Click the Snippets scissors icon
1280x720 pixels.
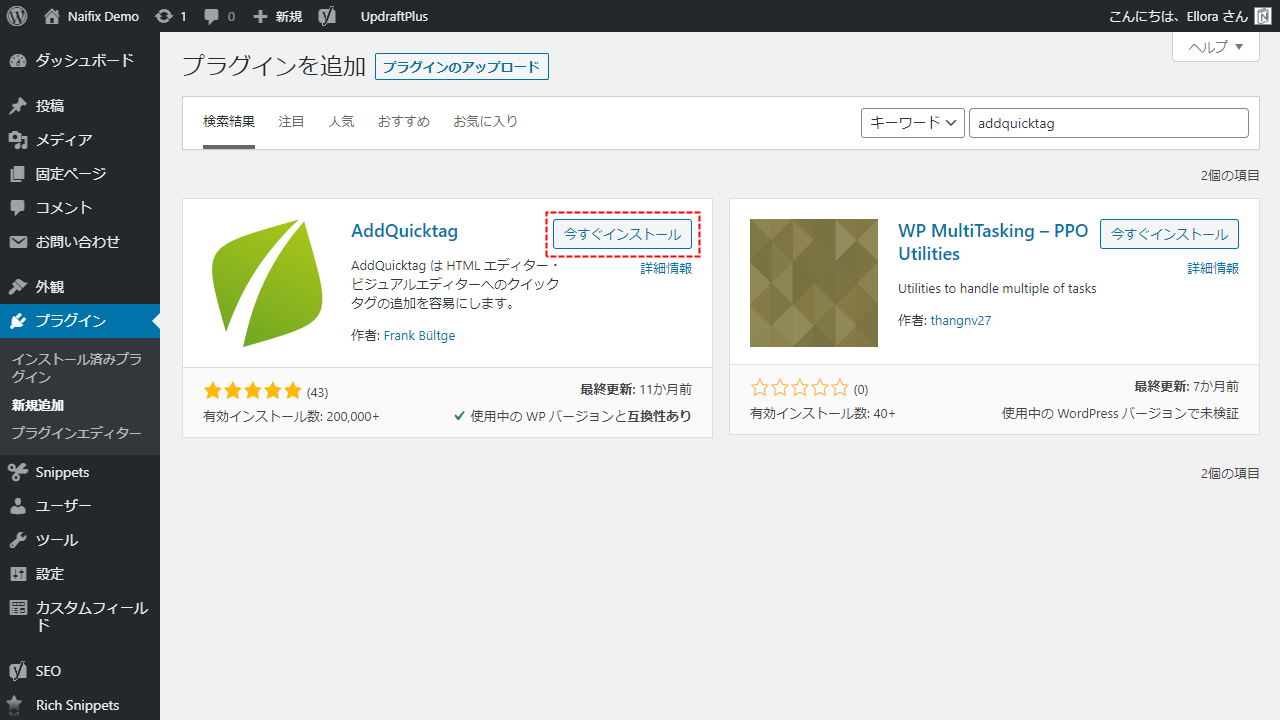click(x=18, y=472)
